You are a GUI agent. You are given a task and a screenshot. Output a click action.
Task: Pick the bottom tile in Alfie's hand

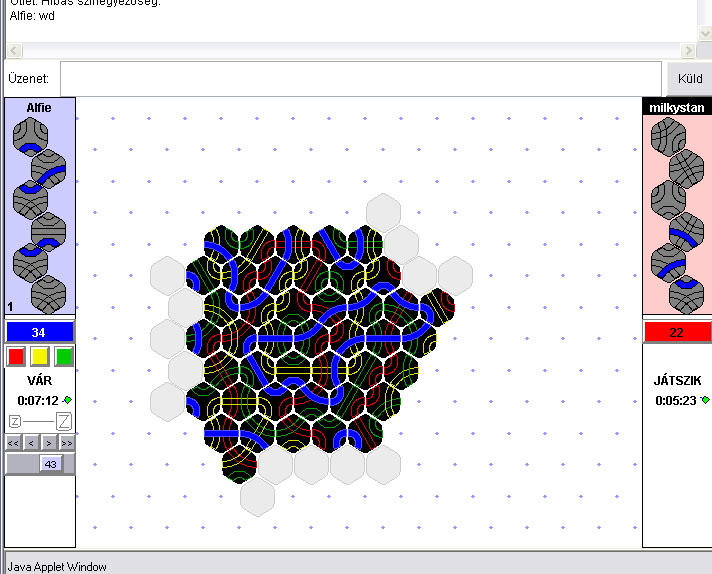coord(47,294)
